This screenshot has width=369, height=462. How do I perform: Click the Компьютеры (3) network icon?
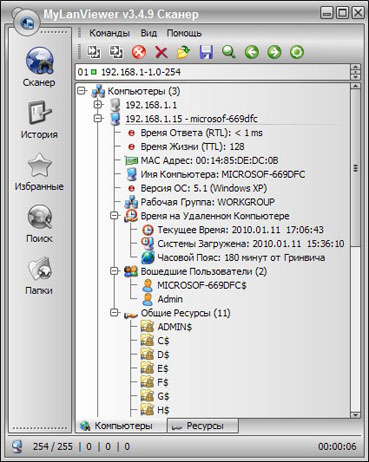(98, 91)
